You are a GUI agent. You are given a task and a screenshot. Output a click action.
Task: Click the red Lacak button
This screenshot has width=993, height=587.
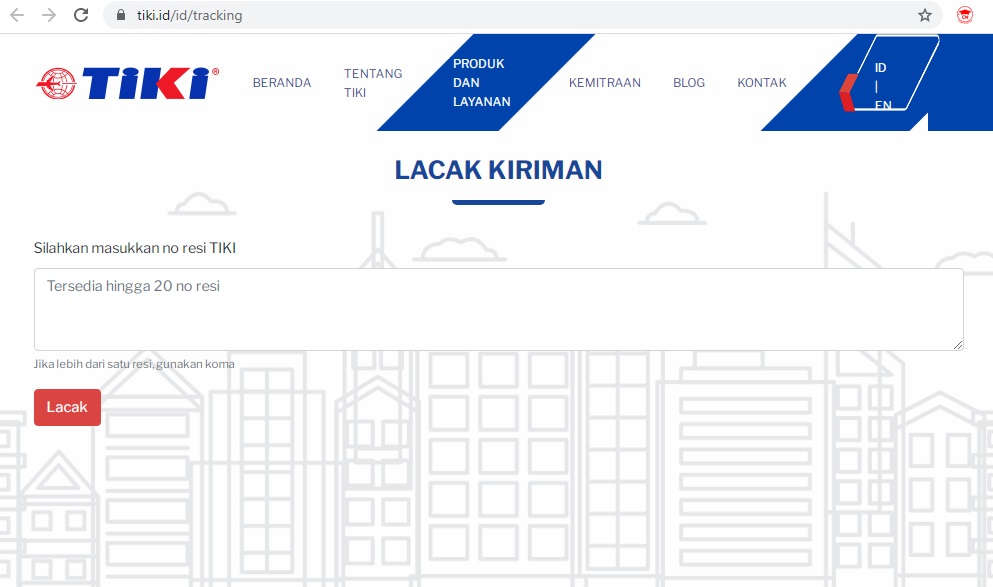coord(67,407)
